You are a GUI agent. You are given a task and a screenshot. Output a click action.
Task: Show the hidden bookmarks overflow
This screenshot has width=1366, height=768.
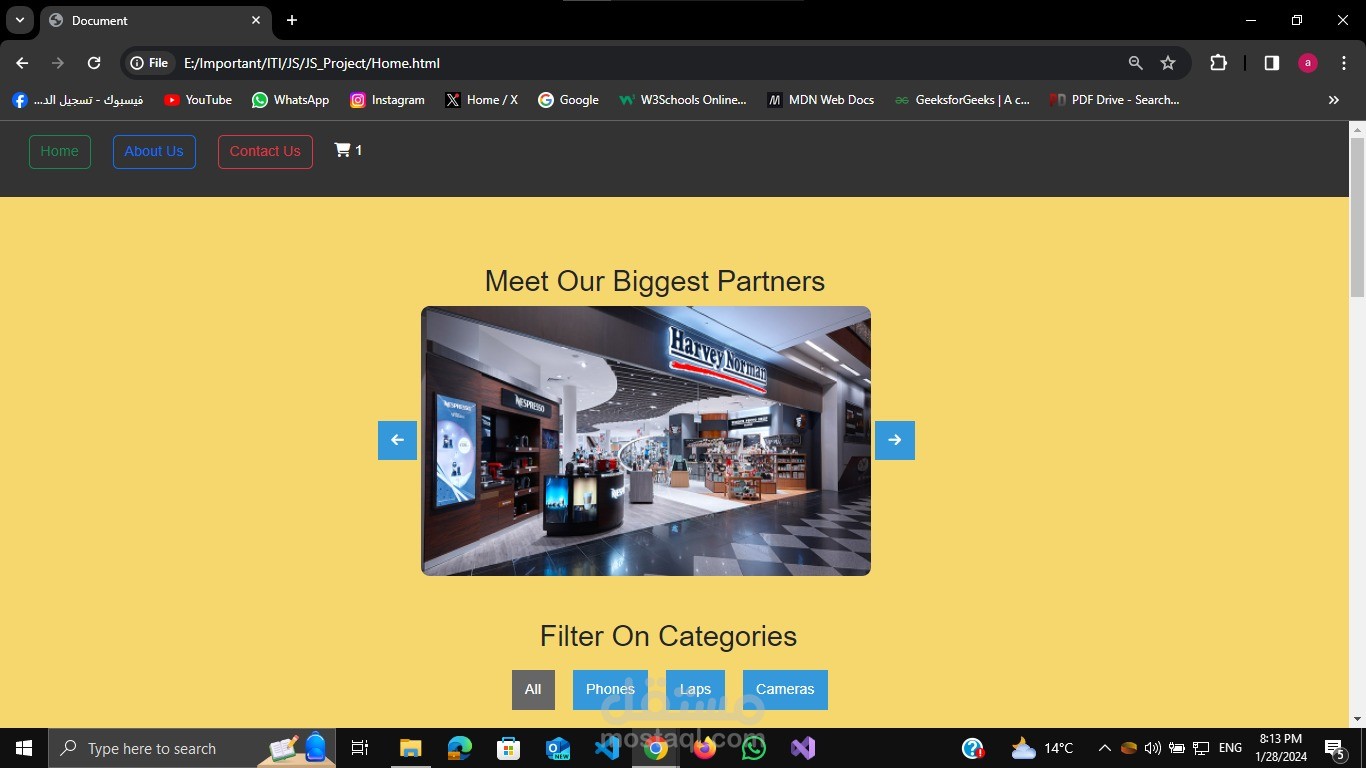pyautogui.click(x=1333, y=100)
